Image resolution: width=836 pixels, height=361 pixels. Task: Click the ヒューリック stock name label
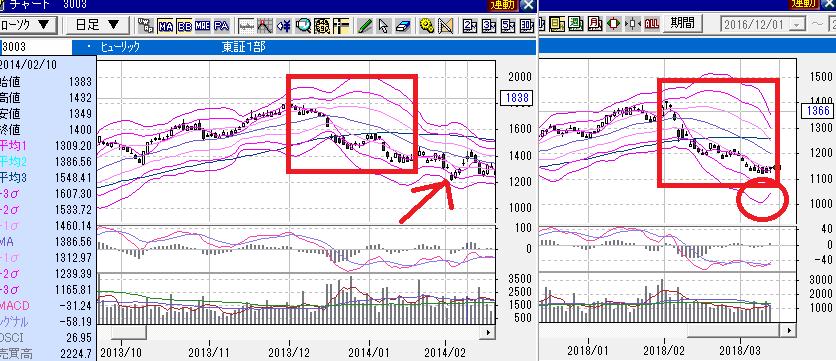point(120,47)
